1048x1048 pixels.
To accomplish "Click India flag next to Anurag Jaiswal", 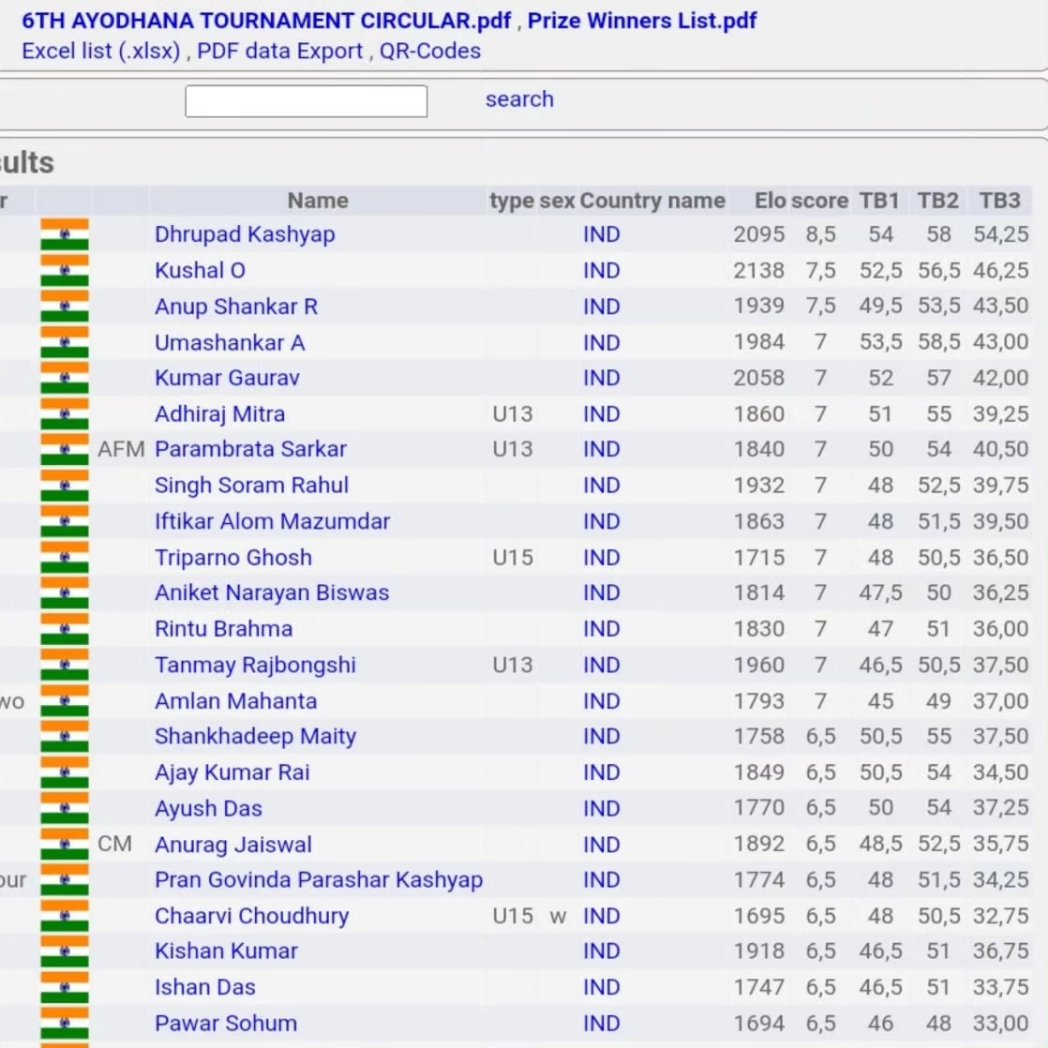I will 64,845.
